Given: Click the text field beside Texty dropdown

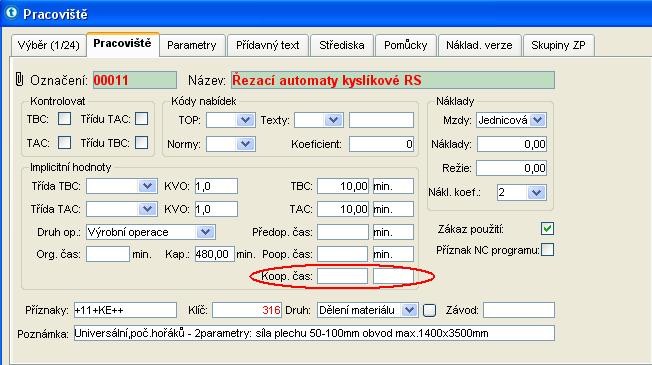Looking at the screenshot, I should (381, 120).
